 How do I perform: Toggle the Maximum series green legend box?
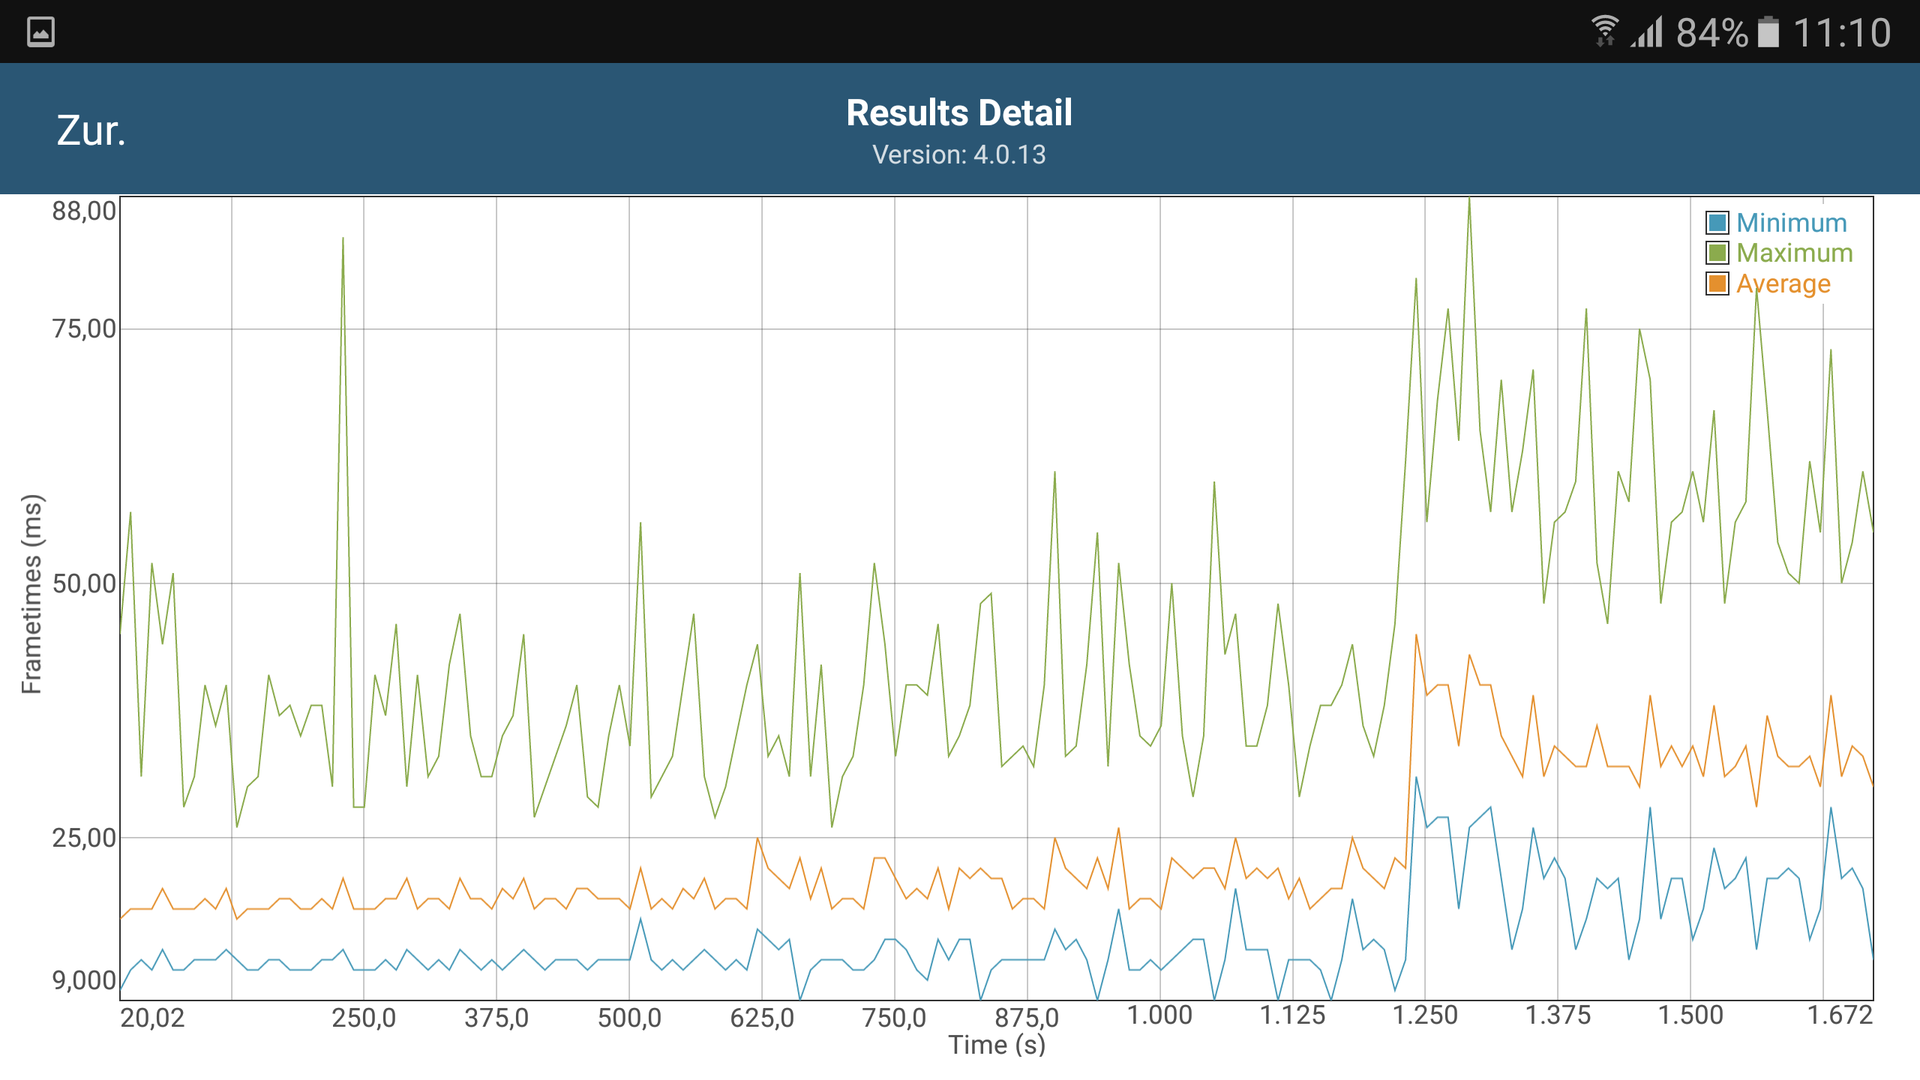coord(1717,253)
